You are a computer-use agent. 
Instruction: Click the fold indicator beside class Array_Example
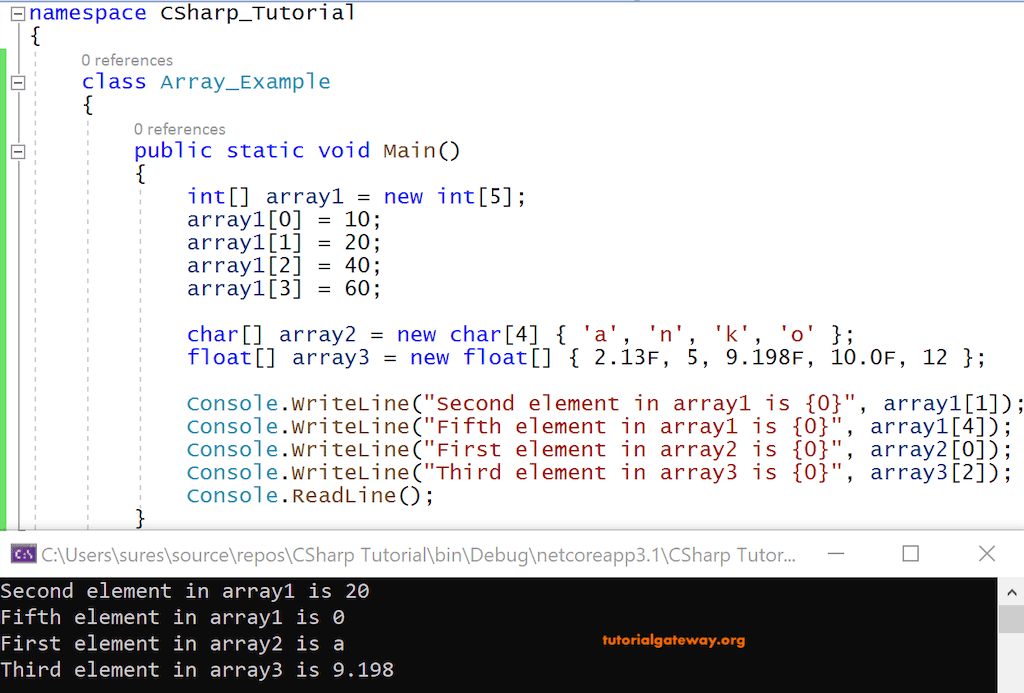17,84
